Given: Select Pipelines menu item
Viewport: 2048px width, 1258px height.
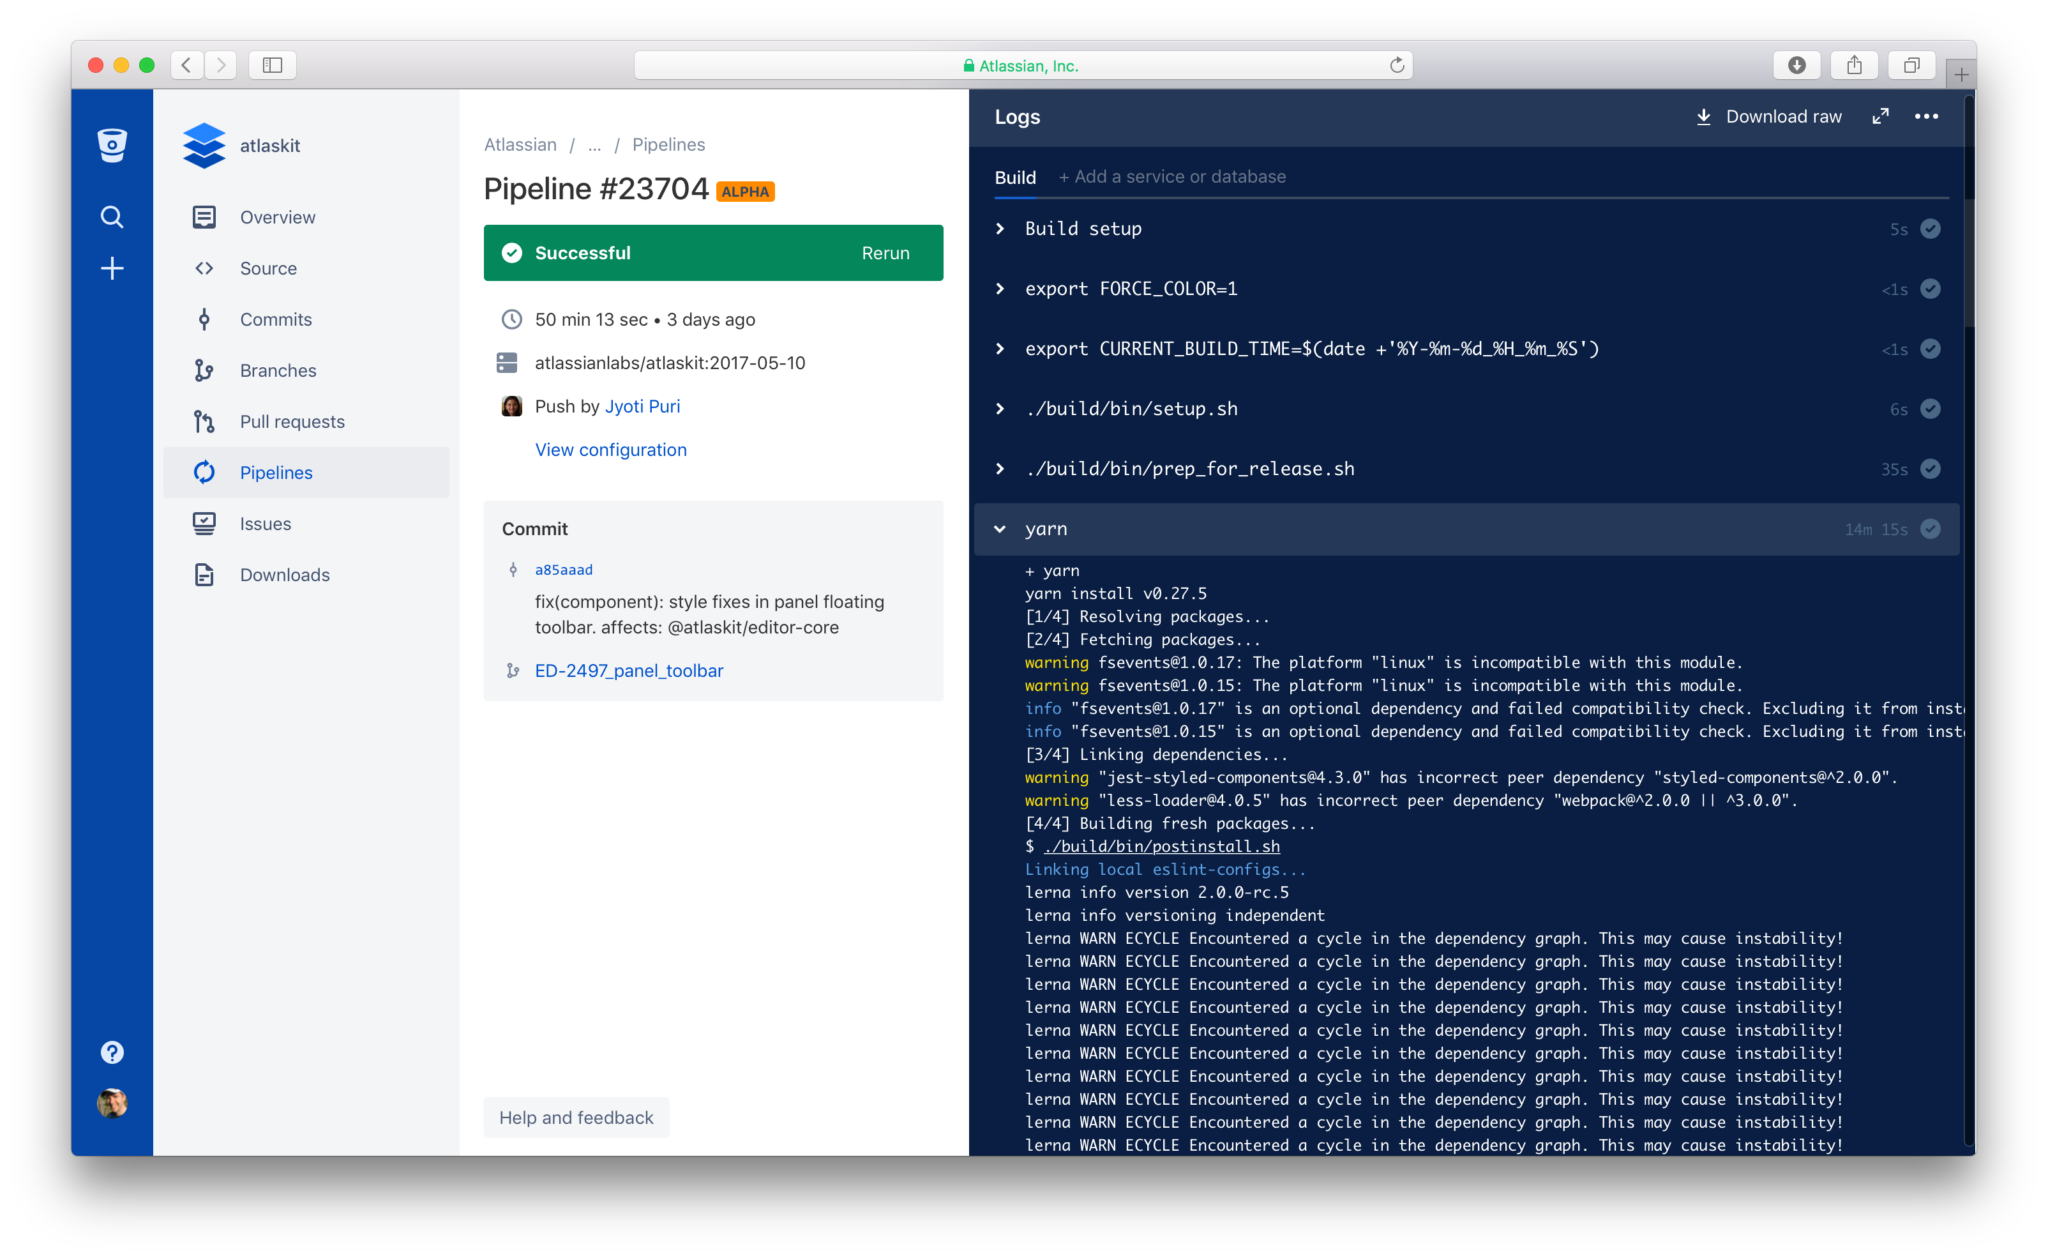Looking at the screenshot, I should click(306, 472).
